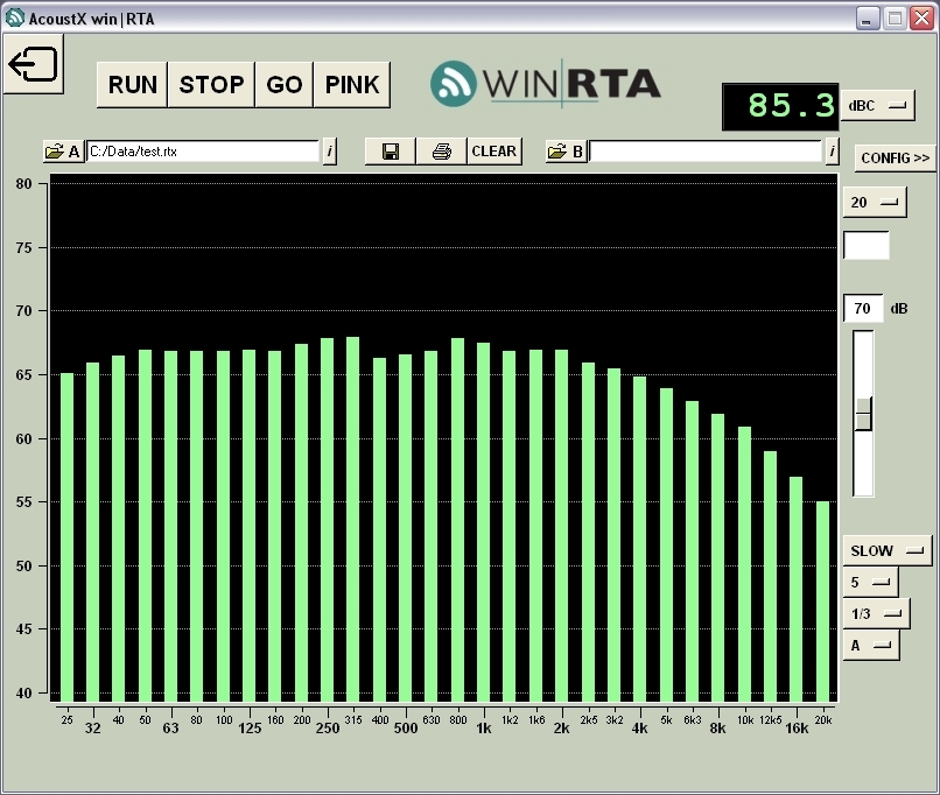Click the 250 frequency axis label
Viewport: 940px width, 795px height.
[328, 728]
